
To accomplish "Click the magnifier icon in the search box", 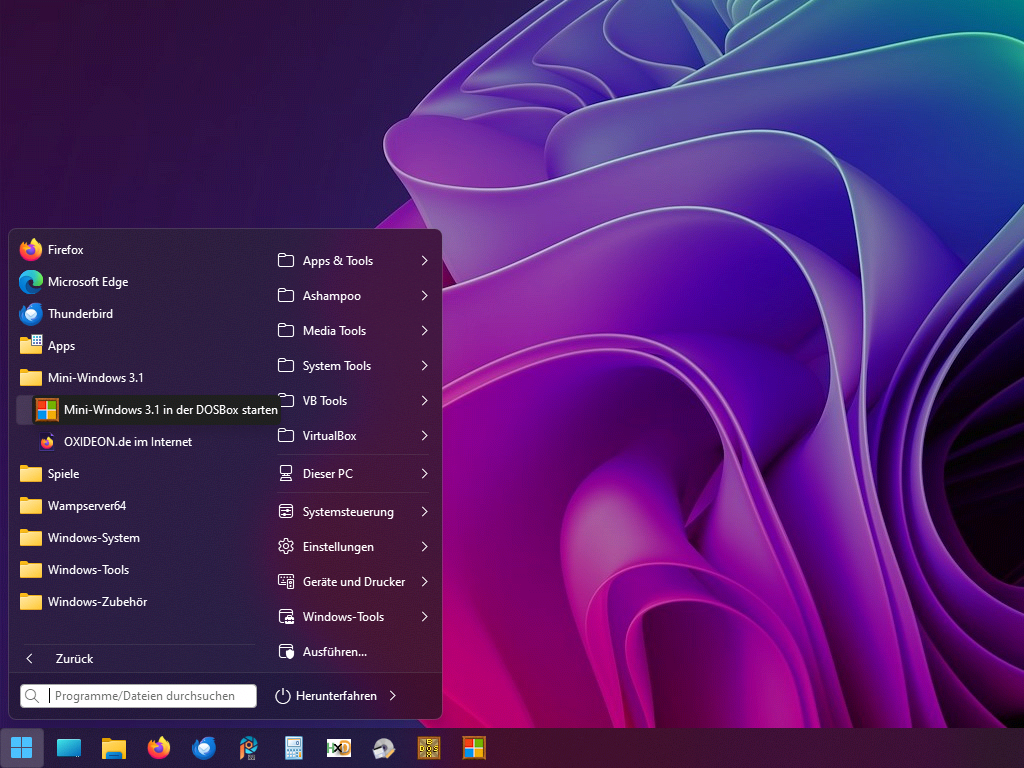I will (32, 696).
